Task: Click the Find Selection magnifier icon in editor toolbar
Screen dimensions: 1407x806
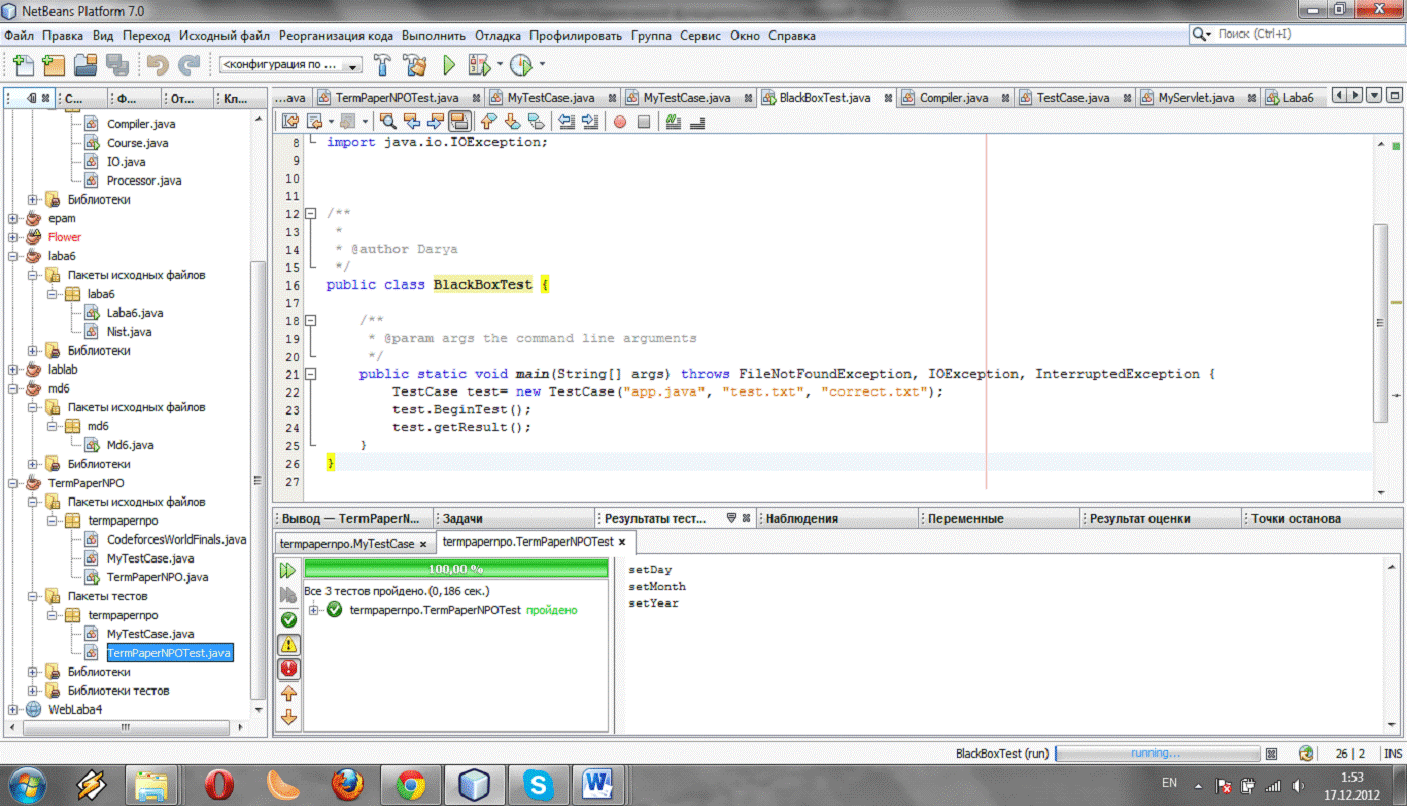Action: click(388, 122)
